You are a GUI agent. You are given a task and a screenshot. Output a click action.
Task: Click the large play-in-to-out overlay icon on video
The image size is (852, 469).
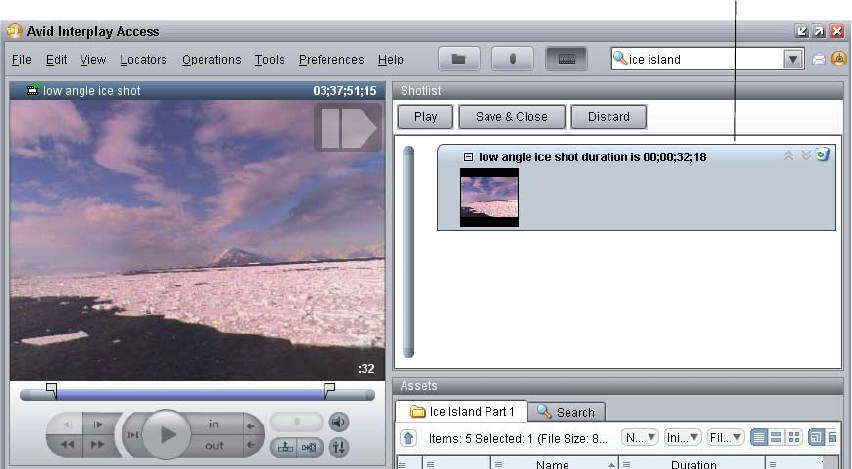[x=348, y=128]
